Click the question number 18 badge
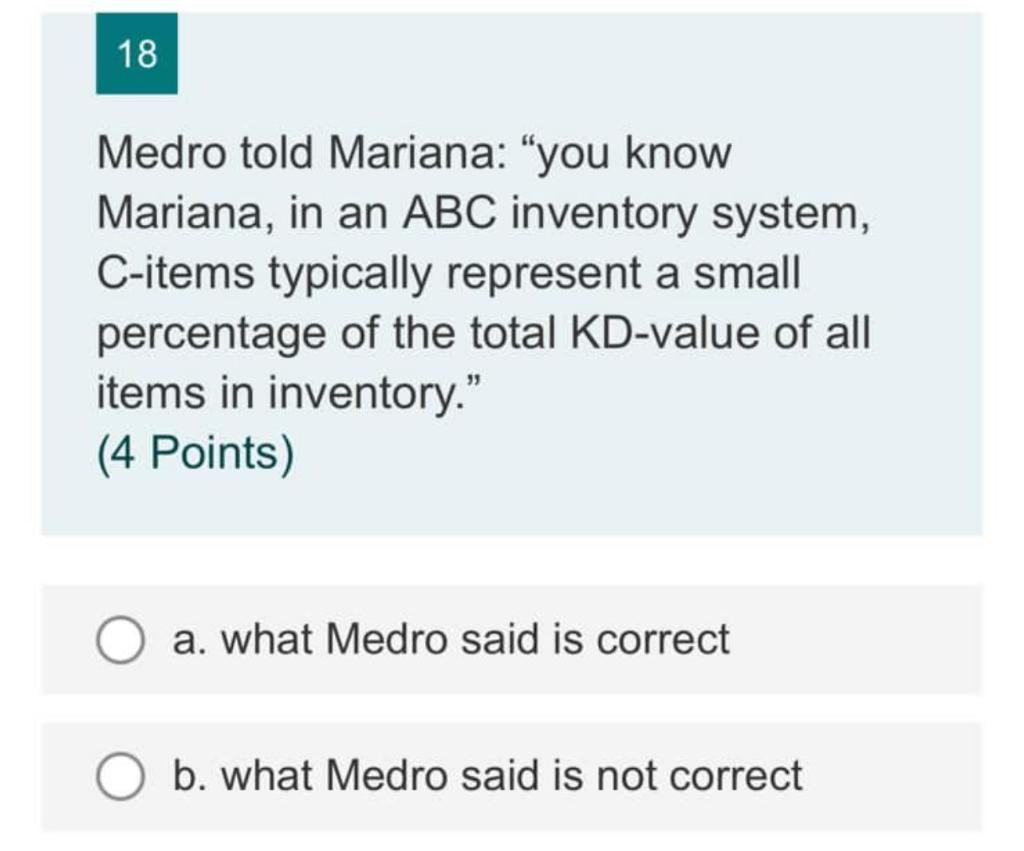This screenshot has height=851, width=1024. point(136,54)
